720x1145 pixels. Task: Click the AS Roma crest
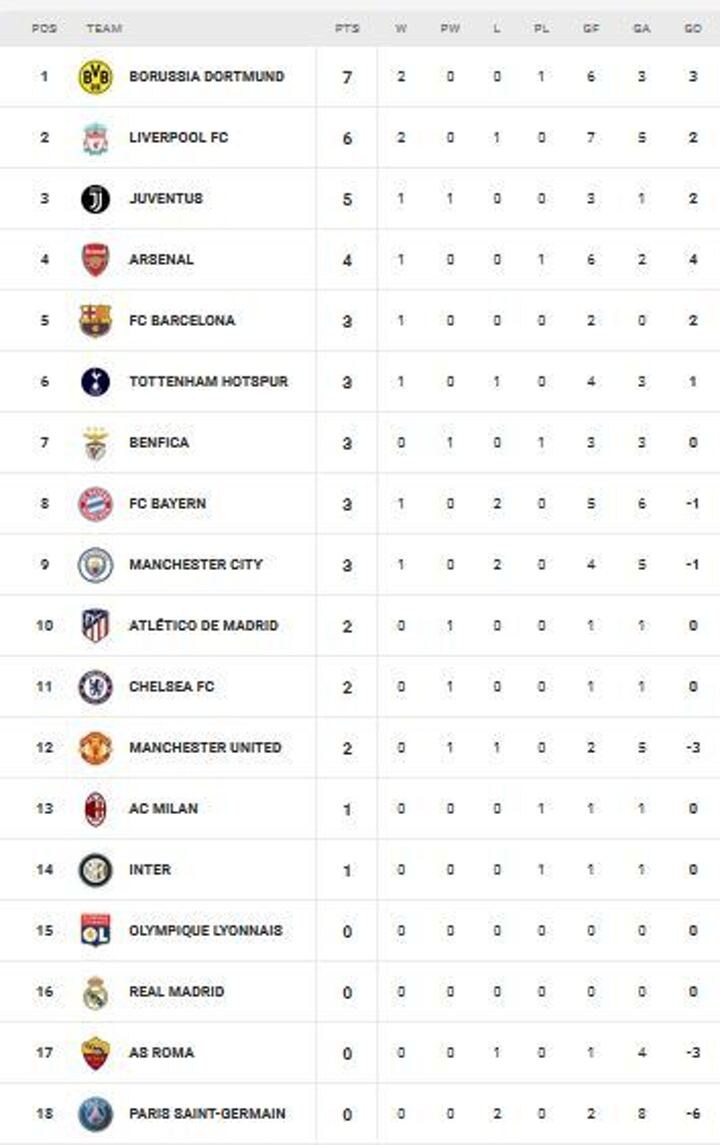(x=96, y=1053)
